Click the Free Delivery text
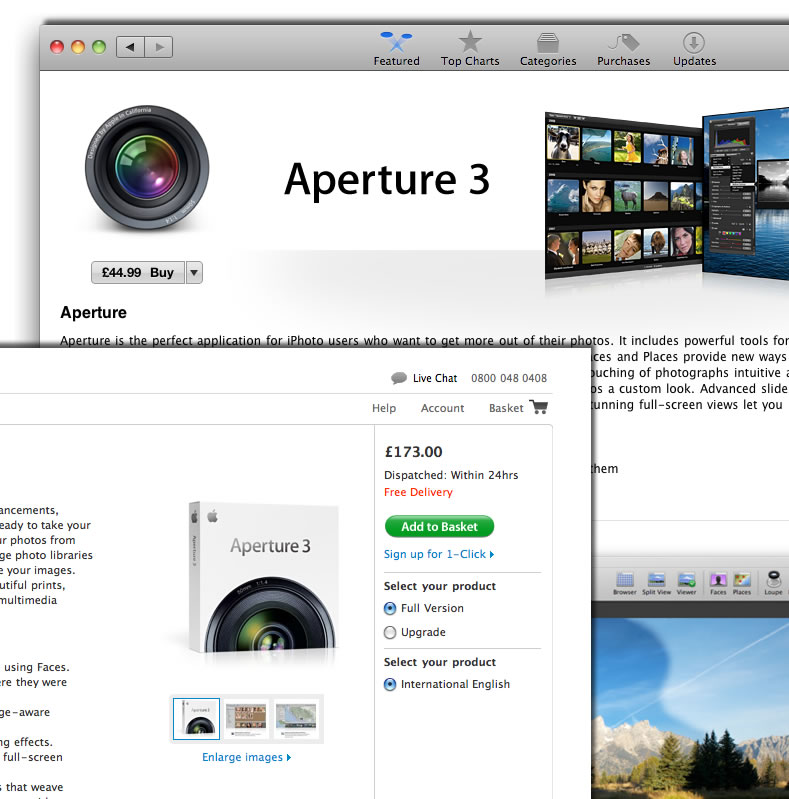This screenshot has width=789, height=799. coord(418,492)
